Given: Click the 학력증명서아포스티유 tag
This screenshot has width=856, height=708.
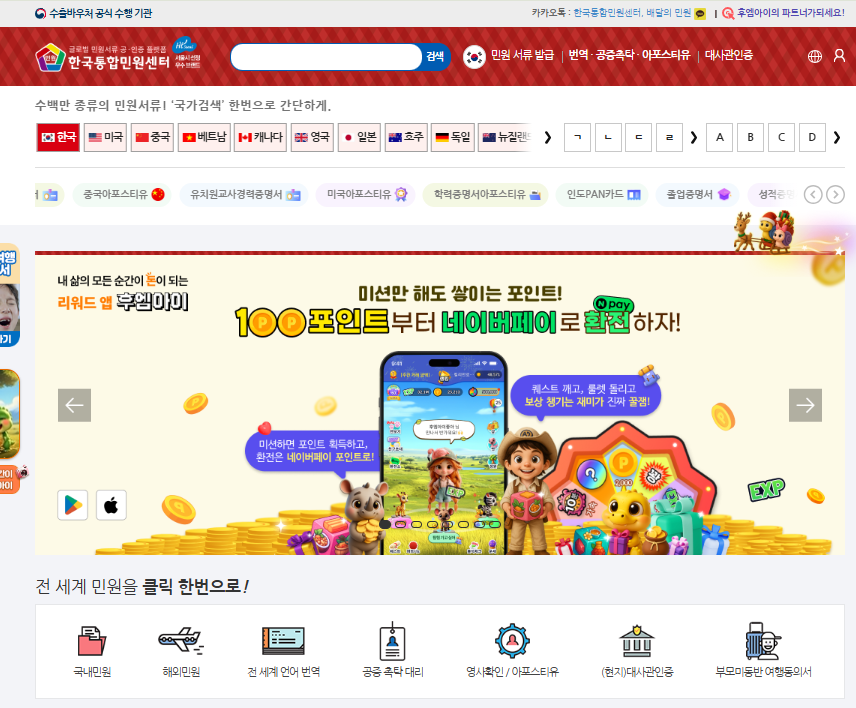Looking at the screenshot, I should click(486, 194).
